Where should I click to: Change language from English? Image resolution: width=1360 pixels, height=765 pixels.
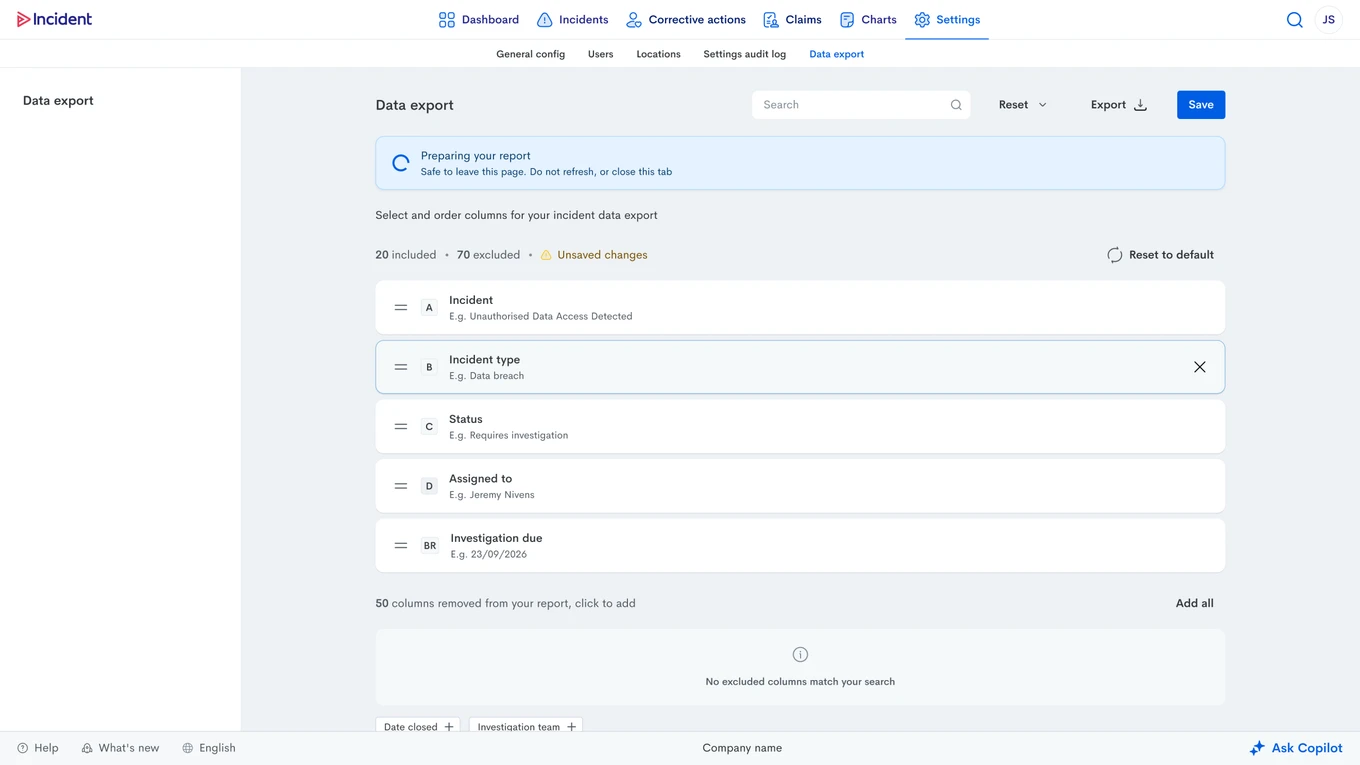(209, 748)
